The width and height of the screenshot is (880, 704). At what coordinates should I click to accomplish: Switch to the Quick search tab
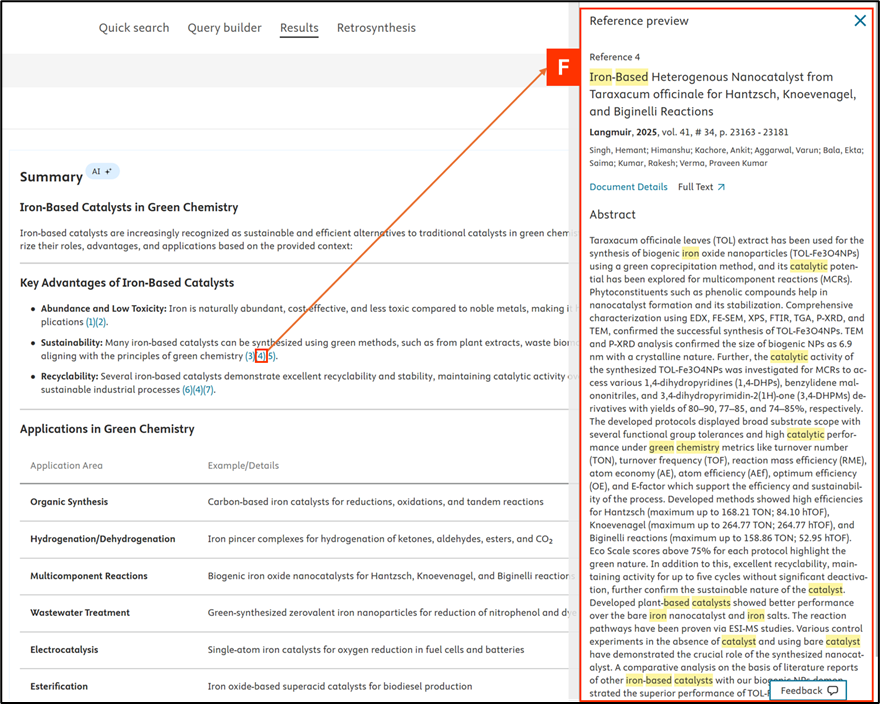pos(134,28)
